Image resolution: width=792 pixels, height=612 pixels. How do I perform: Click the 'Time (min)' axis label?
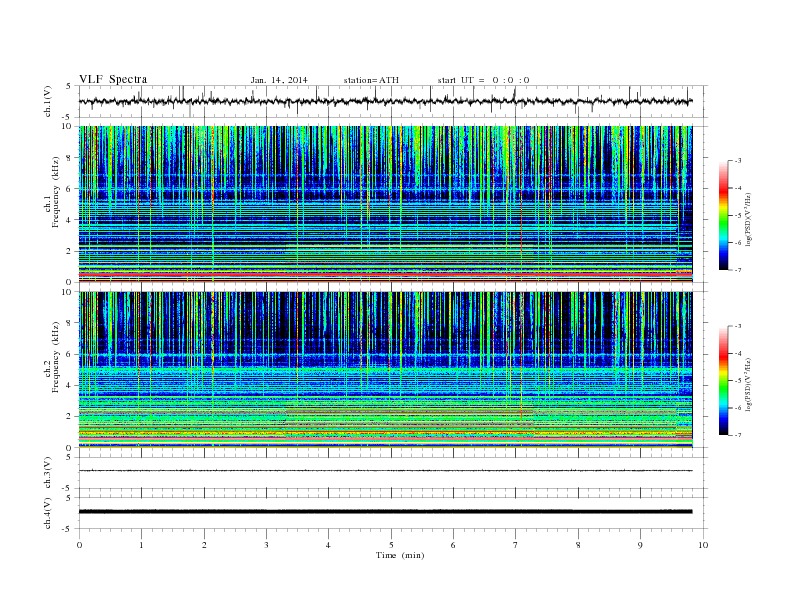(400, 555)
